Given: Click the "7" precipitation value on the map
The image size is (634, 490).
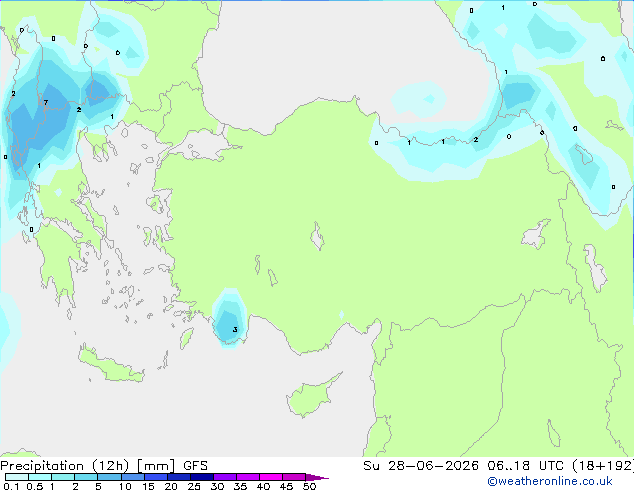Looking at the screenshot, I should pyautogui.click(x=46, y=103).
